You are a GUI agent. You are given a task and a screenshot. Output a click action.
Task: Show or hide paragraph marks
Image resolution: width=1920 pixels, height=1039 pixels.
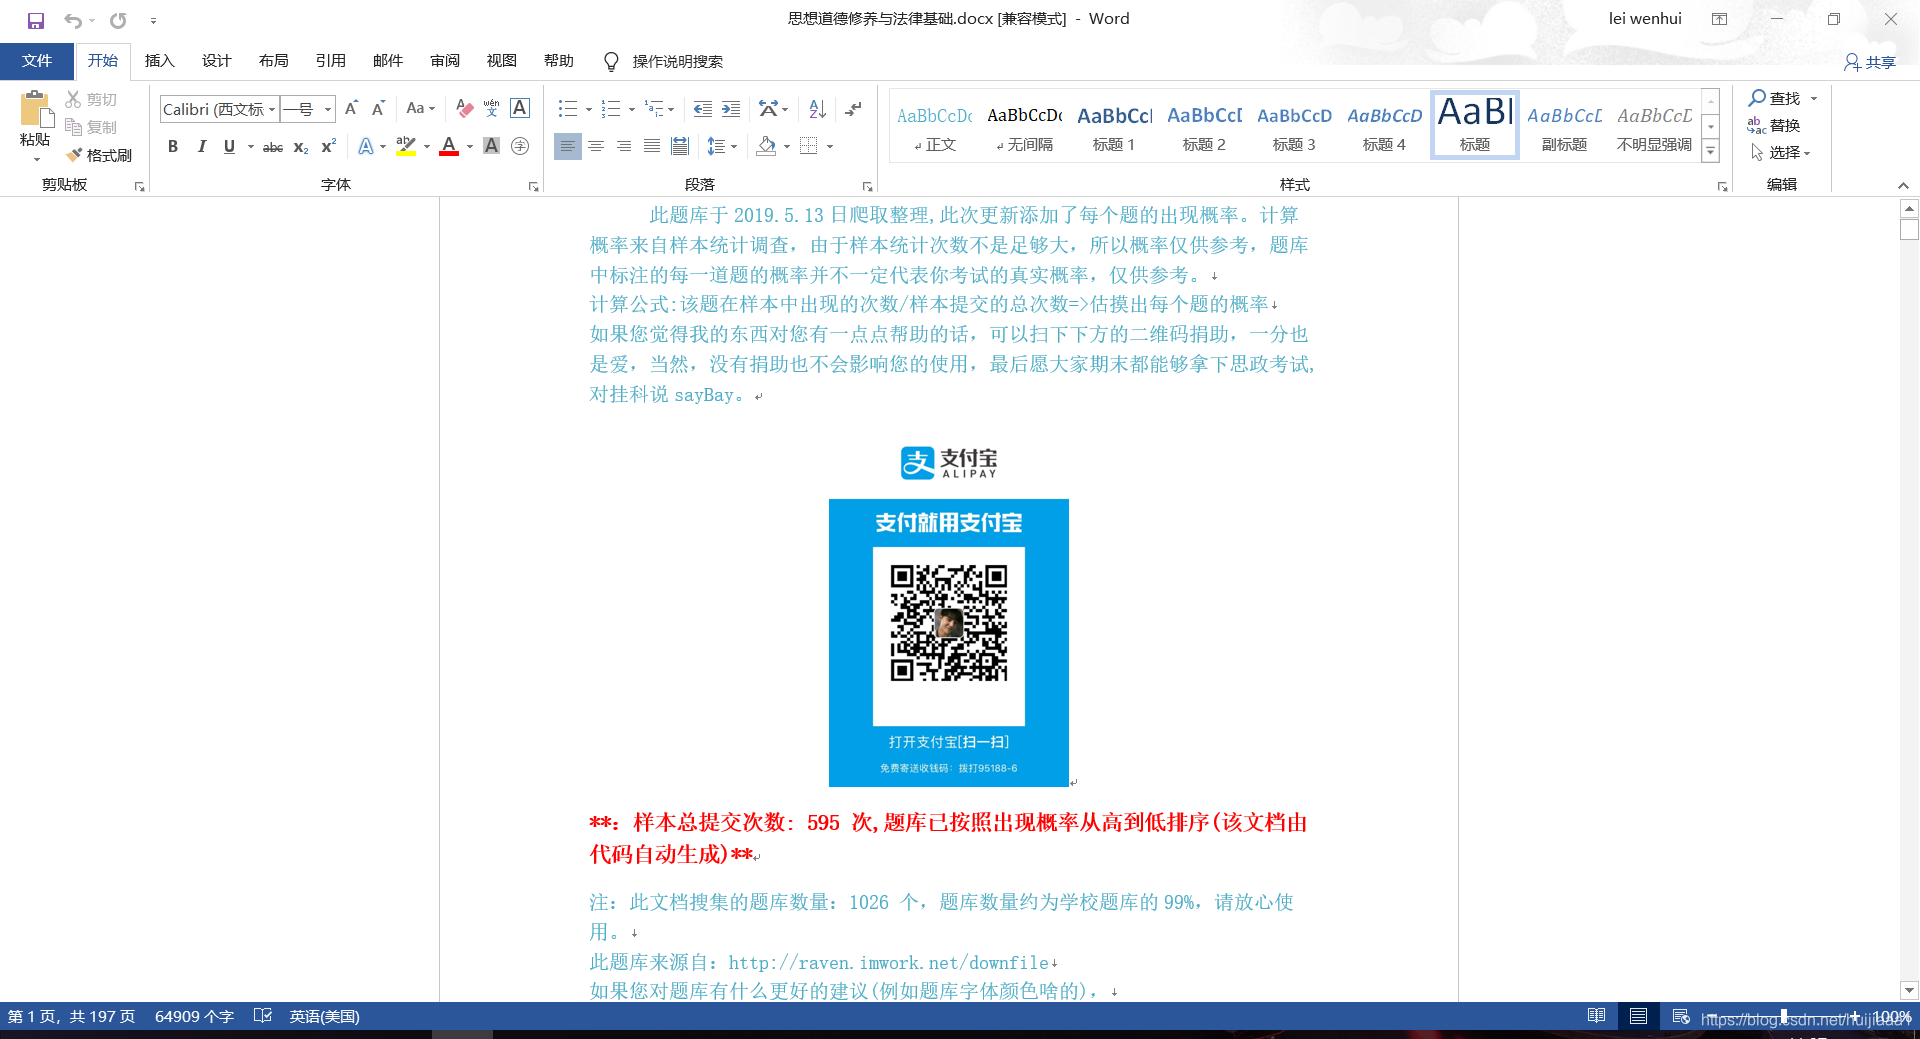pos(853,109)
